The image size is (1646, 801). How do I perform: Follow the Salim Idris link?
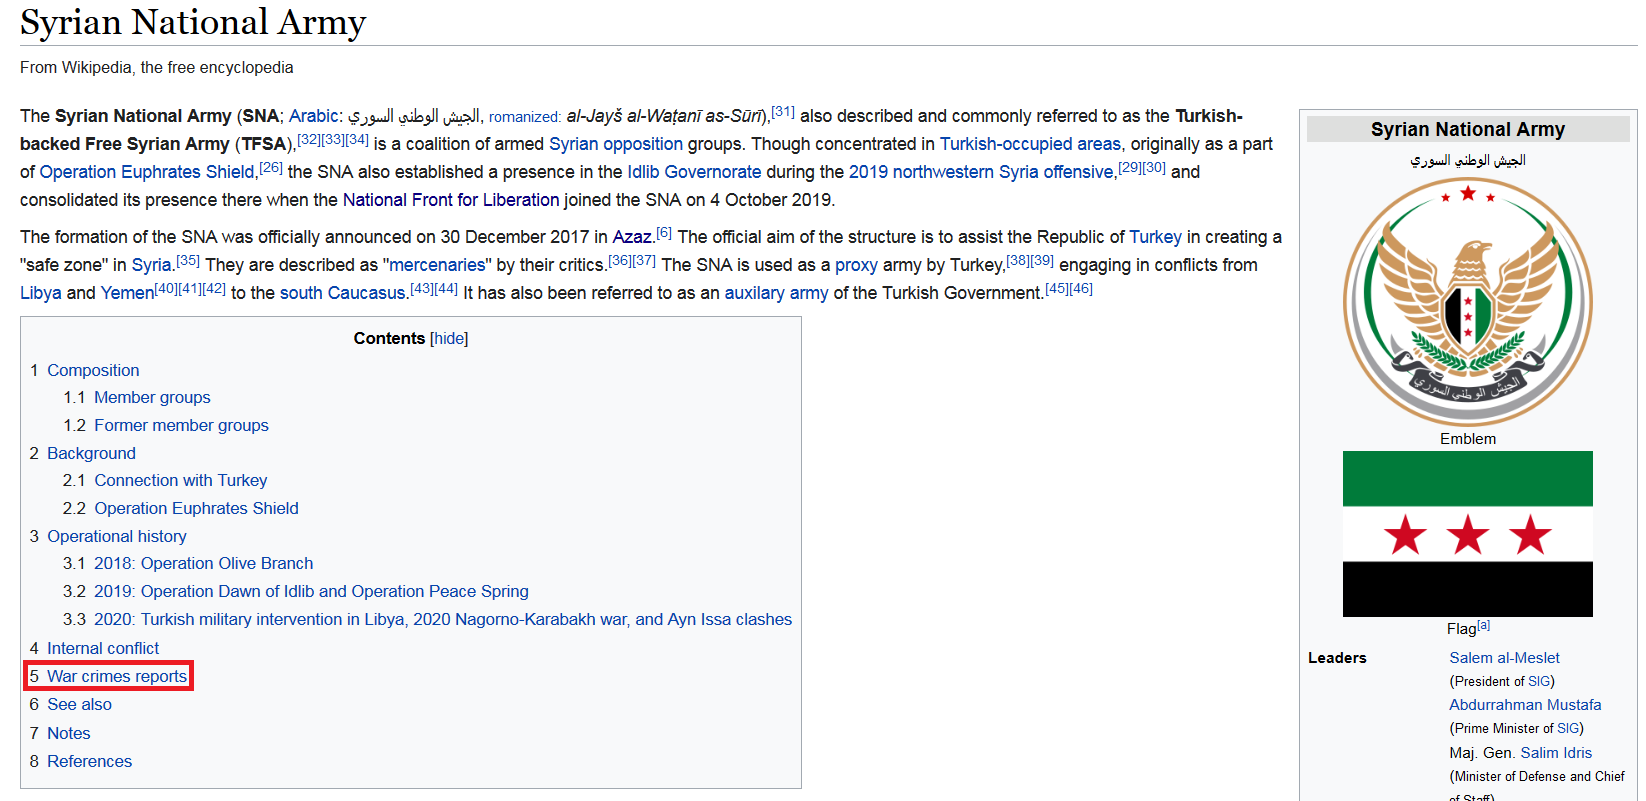1556,752
